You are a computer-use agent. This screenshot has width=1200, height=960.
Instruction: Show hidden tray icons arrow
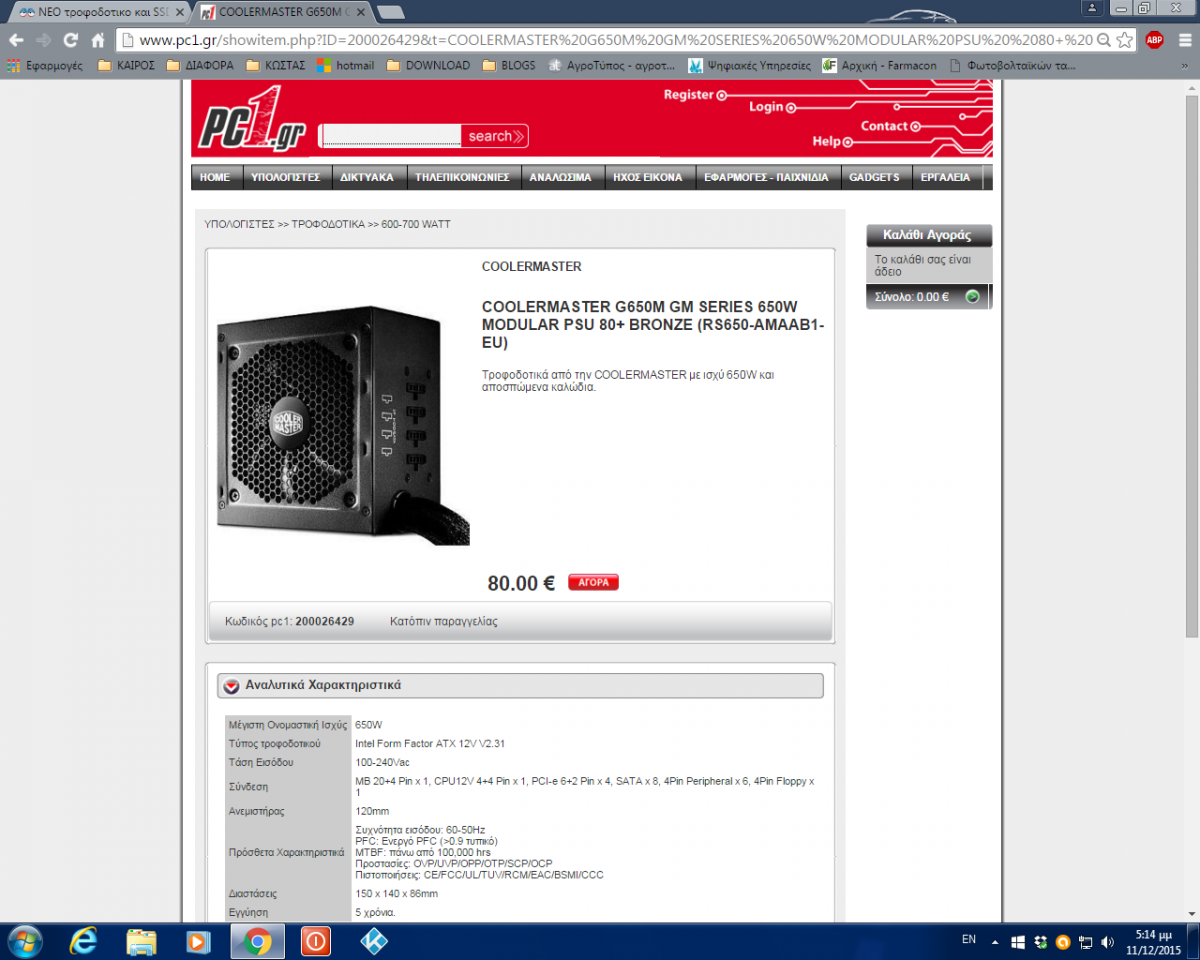995,942
